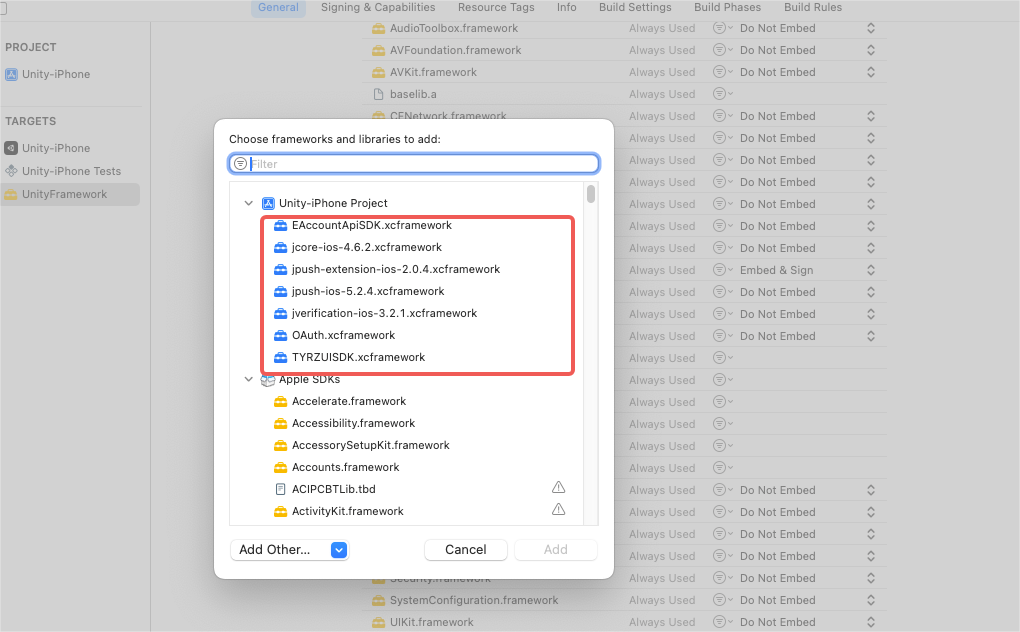Open platform filter for AudioToolbox.framework row
1020x632 pixels.
point(723,29)
